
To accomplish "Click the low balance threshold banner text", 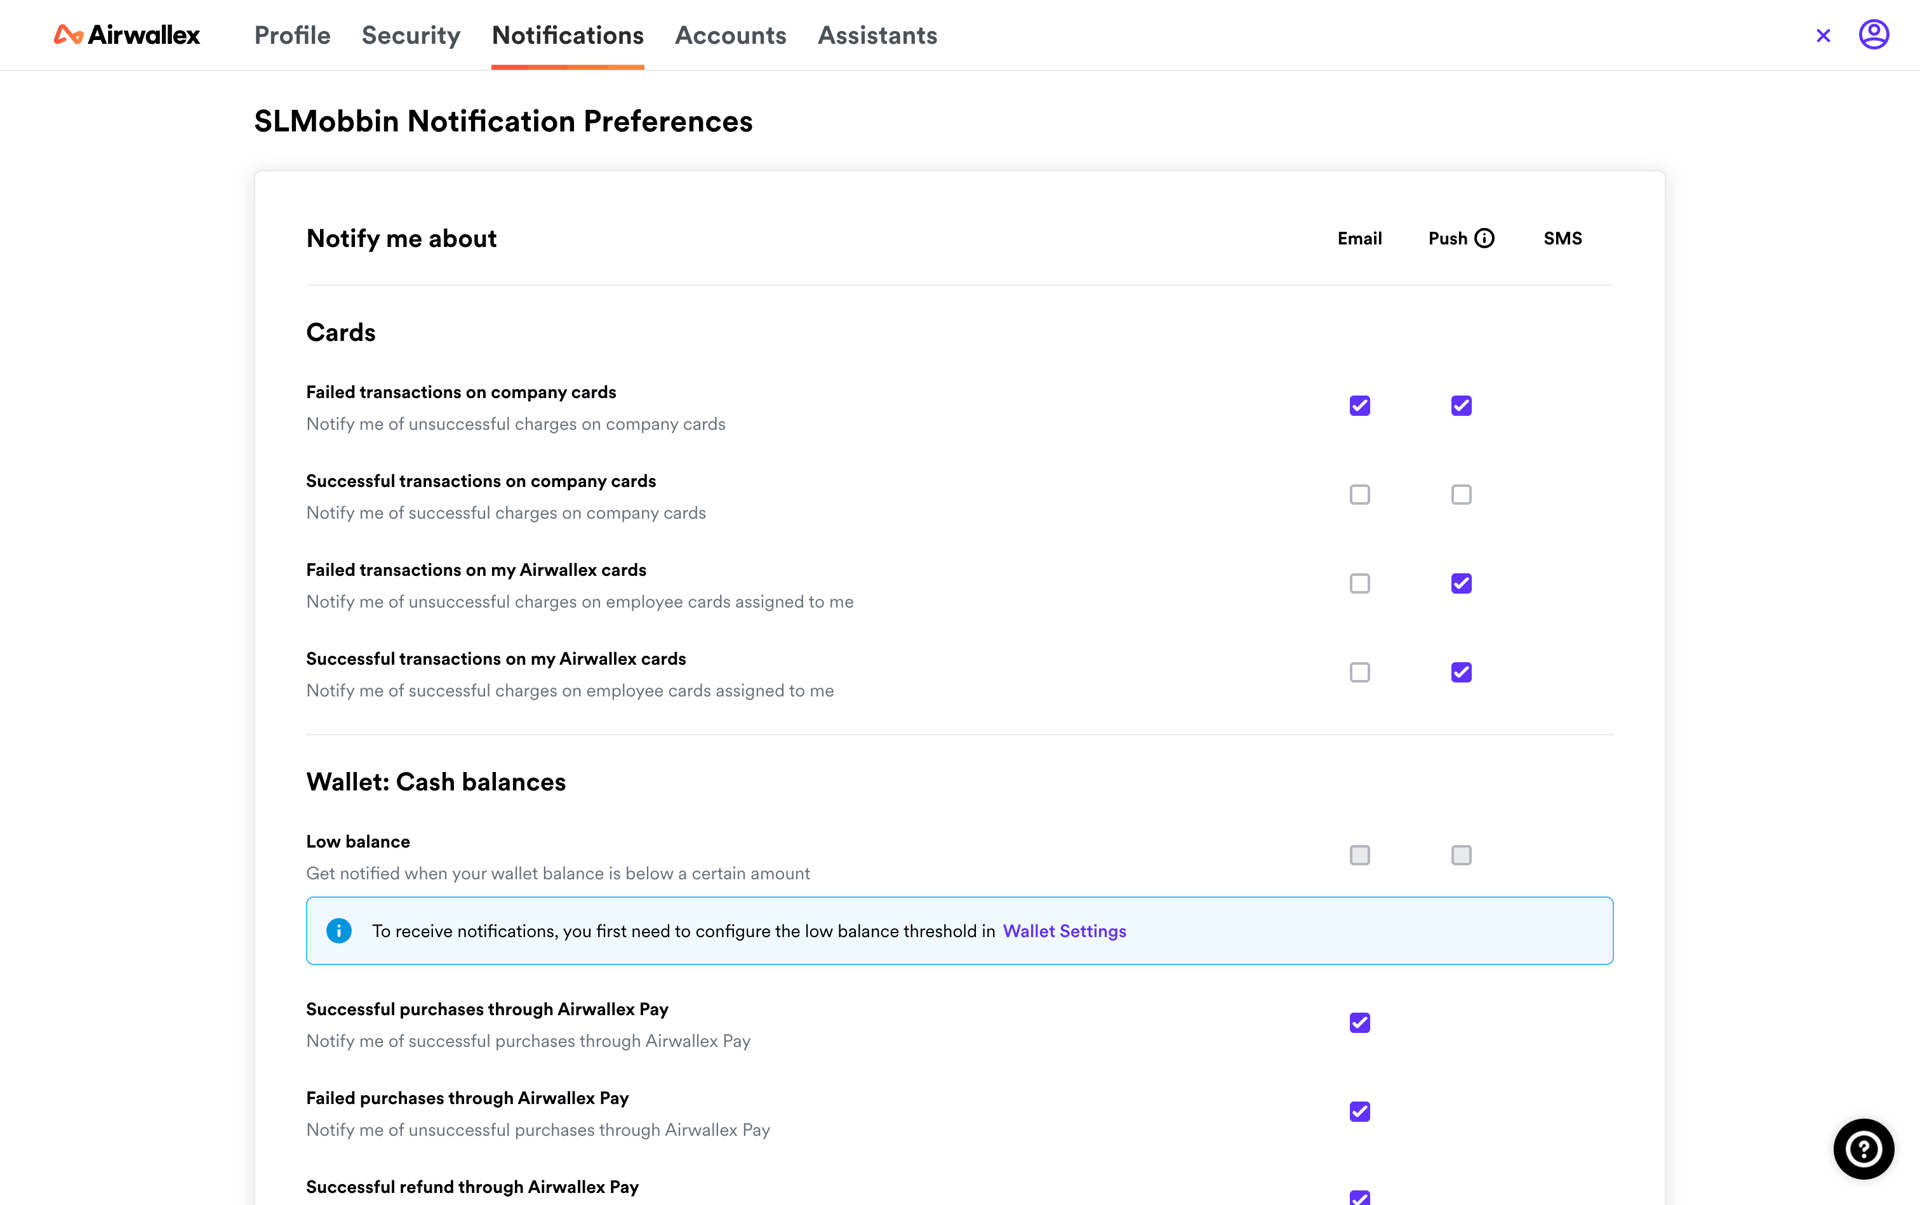I will pos(683,931).
